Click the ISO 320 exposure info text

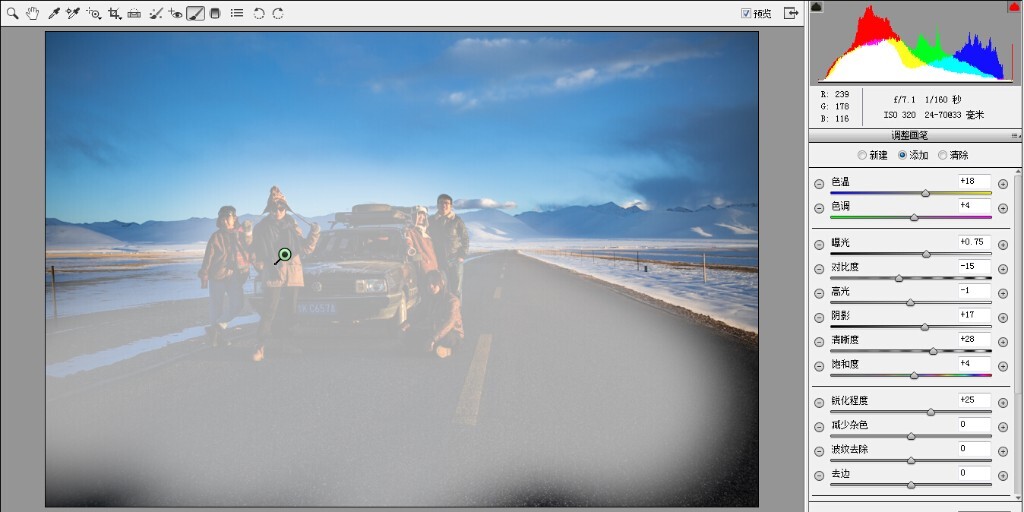coord(901,115)
